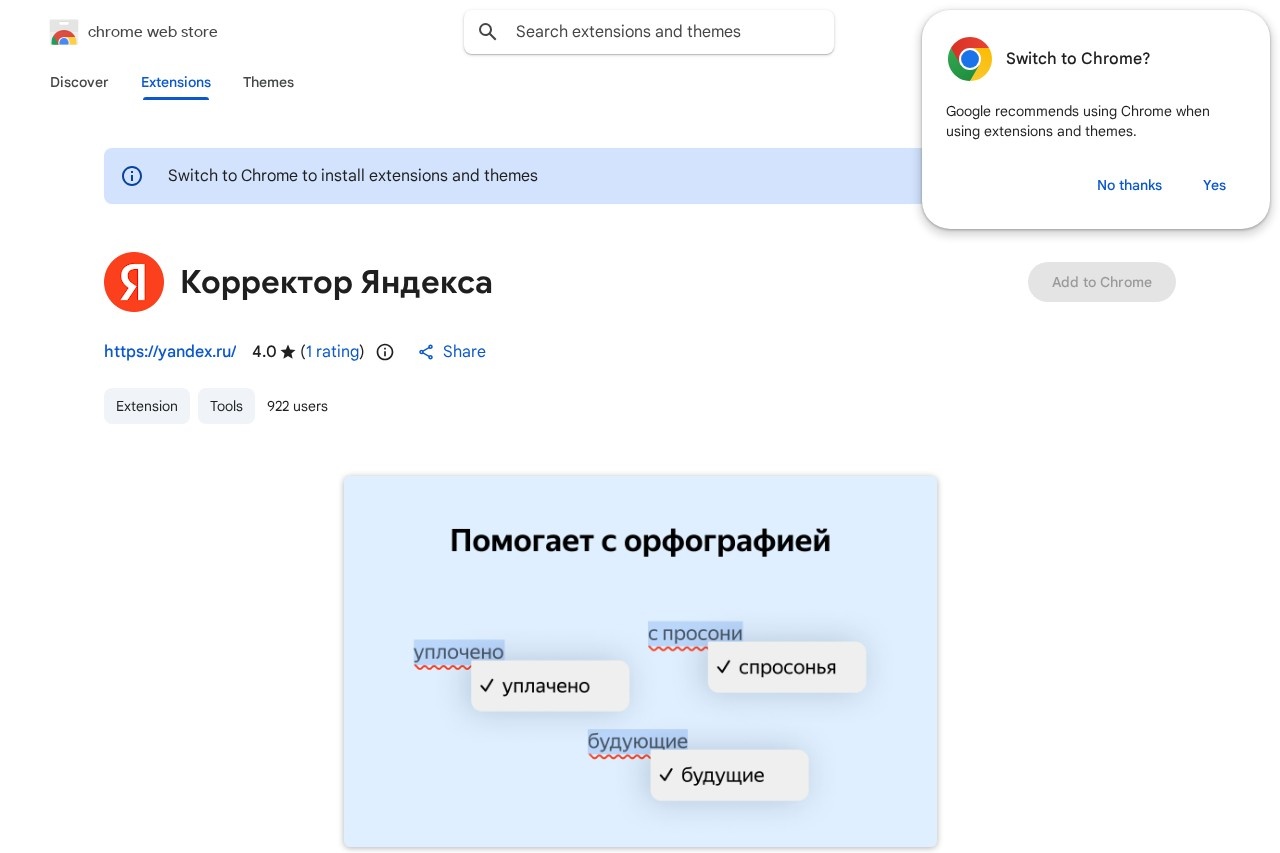Click the info icon in the blue banner

pos(132,176)
